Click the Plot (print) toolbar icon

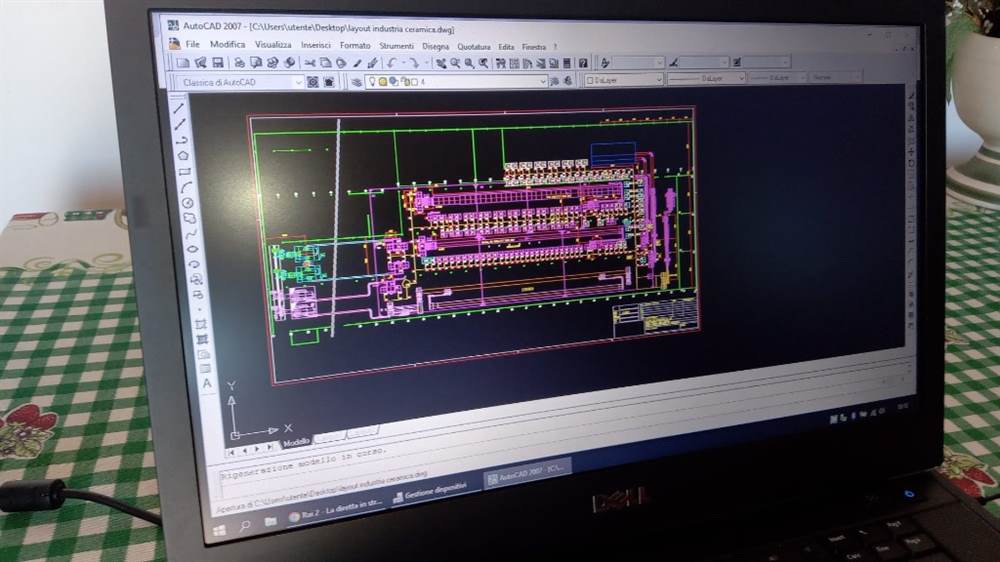[240, 63]
